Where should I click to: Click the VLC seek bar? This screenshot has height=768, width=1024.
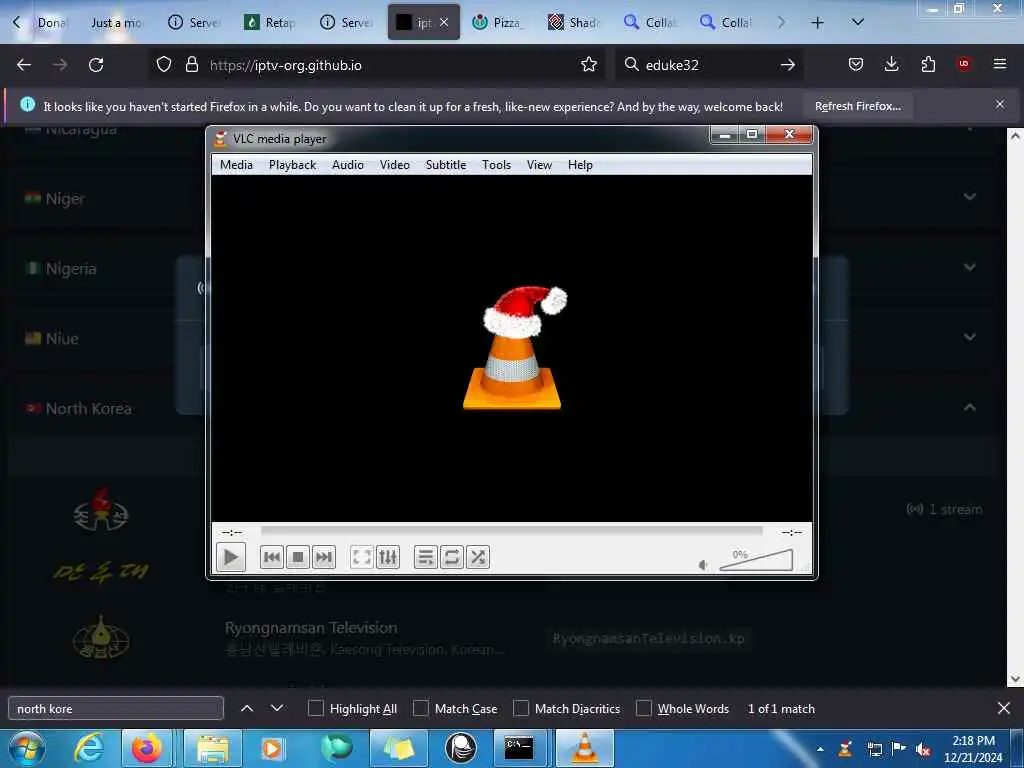(x=511, y=532)
